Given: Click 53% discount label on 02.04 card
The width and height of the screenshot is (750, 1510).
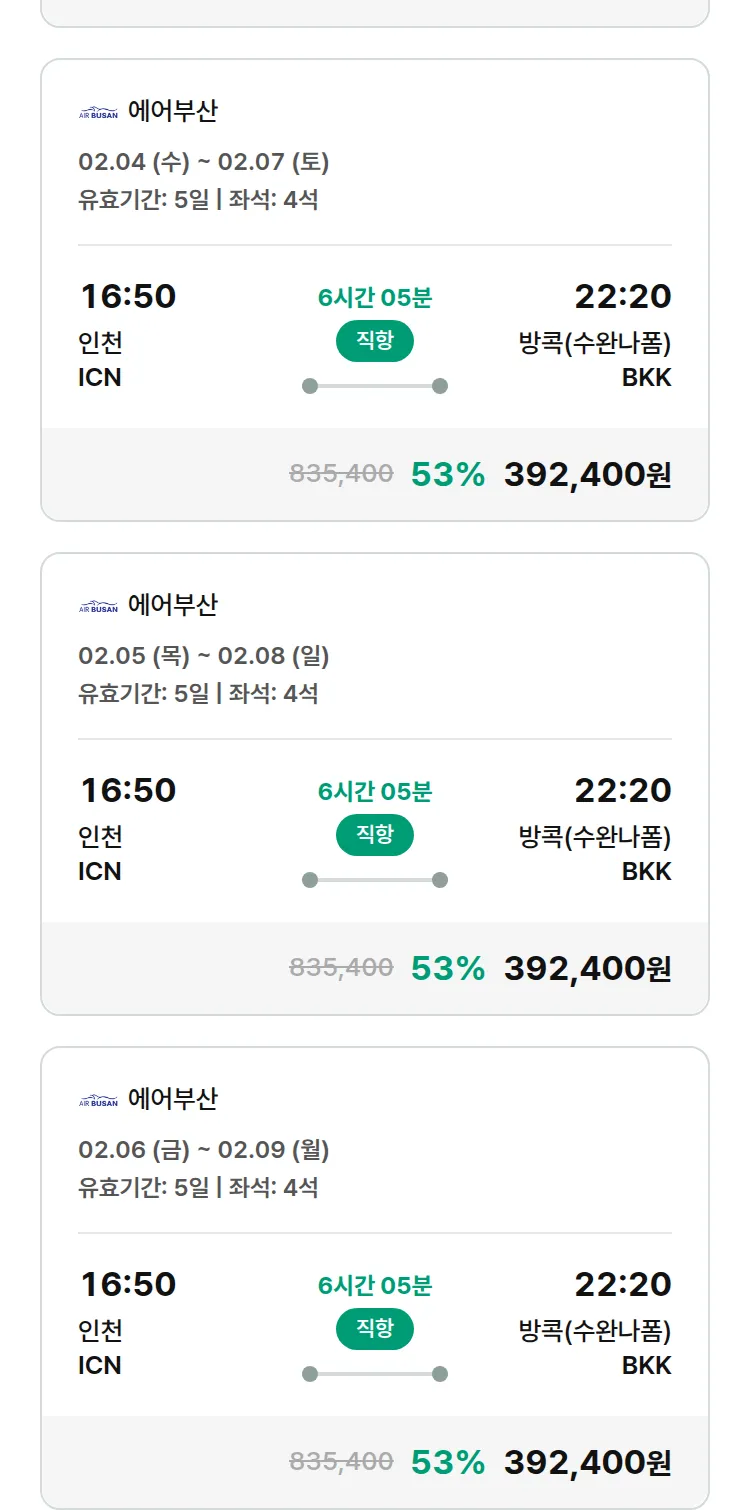Looking at the screenshot, I should point(448,475).
